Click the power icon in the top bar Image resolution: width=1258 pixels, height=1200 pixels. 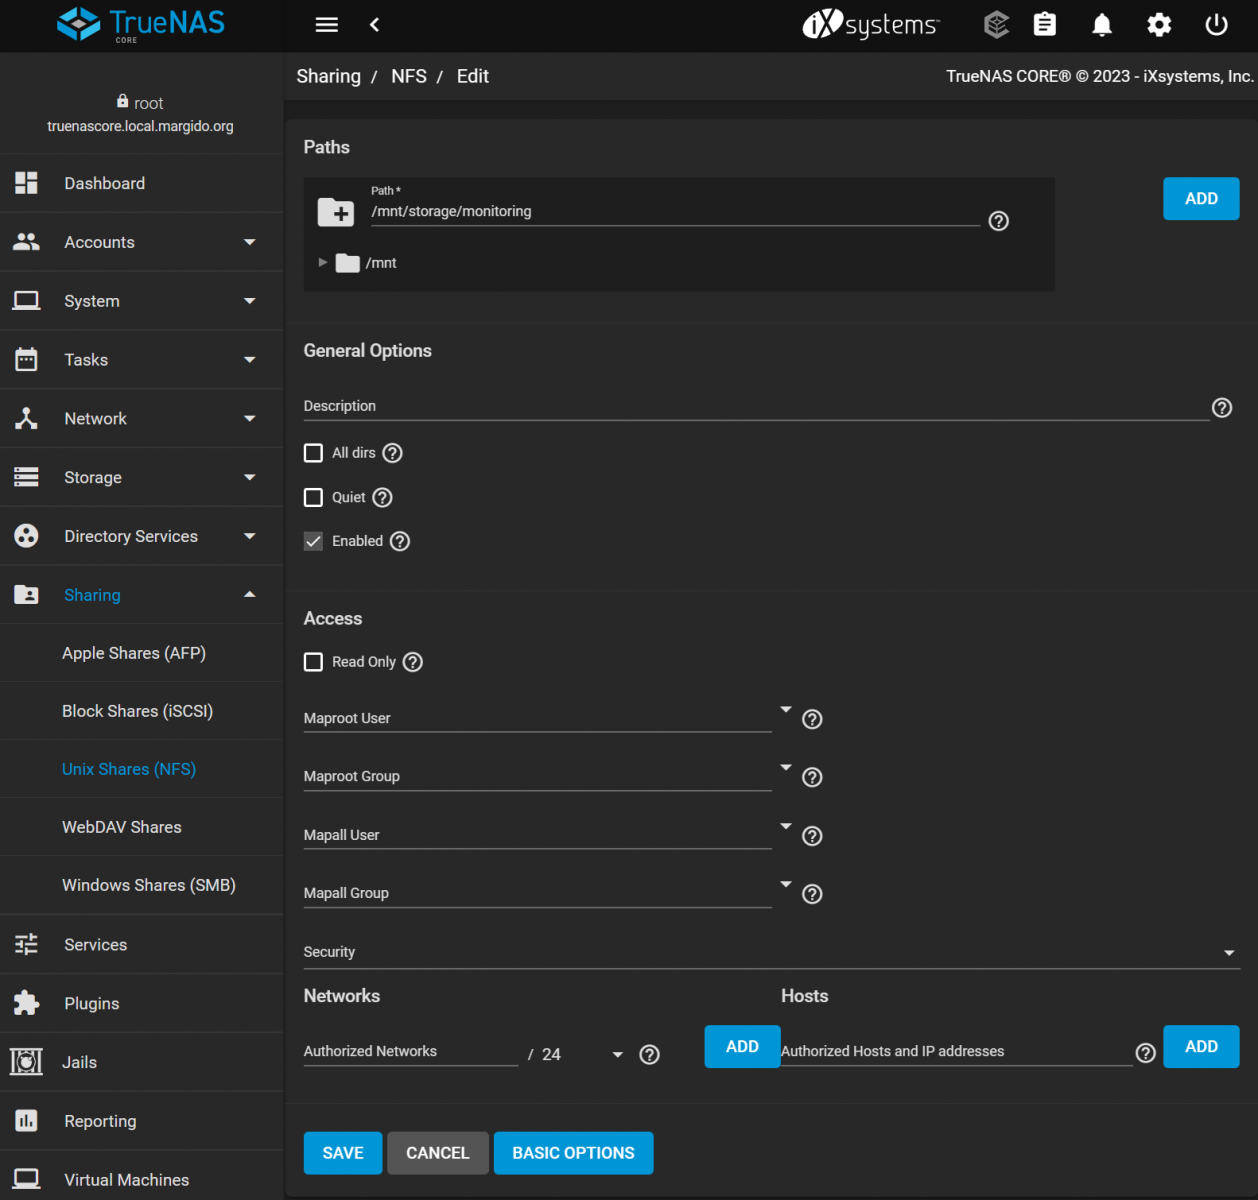[x=1216, y=25]
